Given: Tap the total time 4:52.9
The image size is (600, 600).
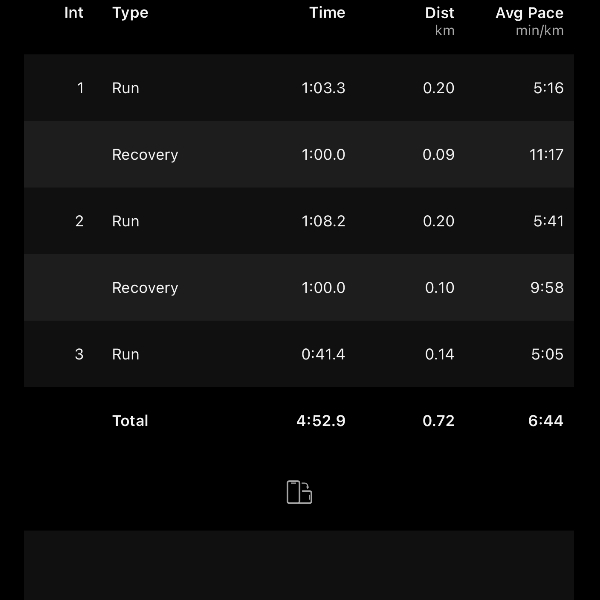Looking at the screenshot, I should tap(321, 421).
